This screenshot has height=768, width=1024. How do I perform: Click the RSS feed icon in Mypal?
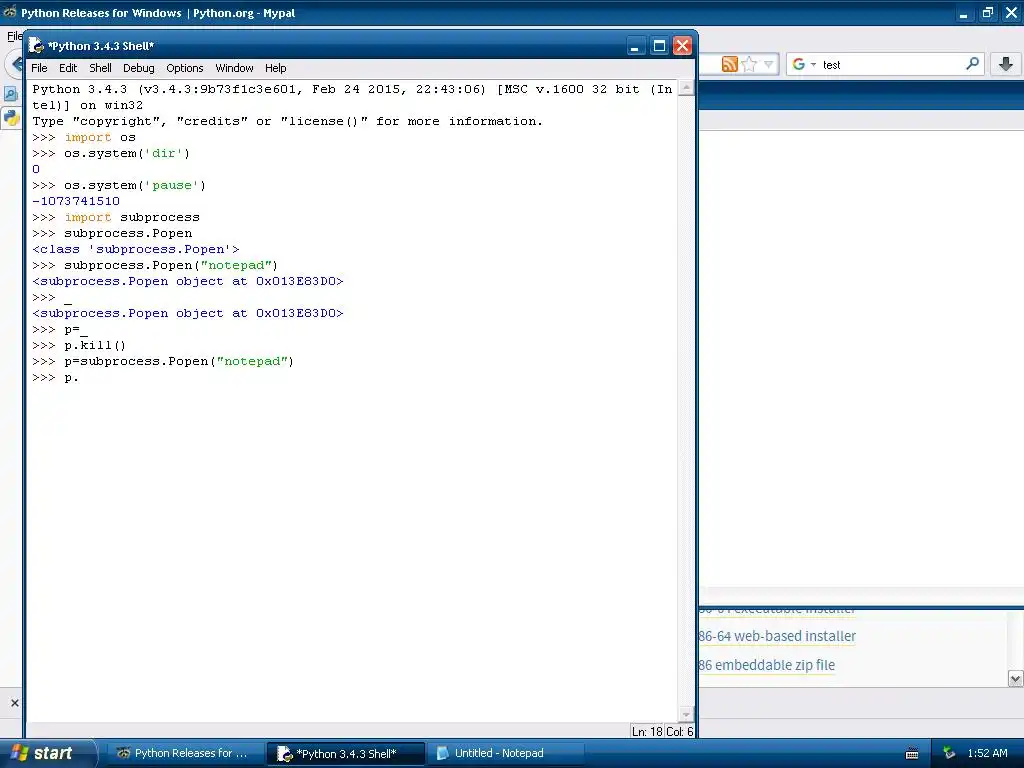pyautogui.click(x=729, y=64)
